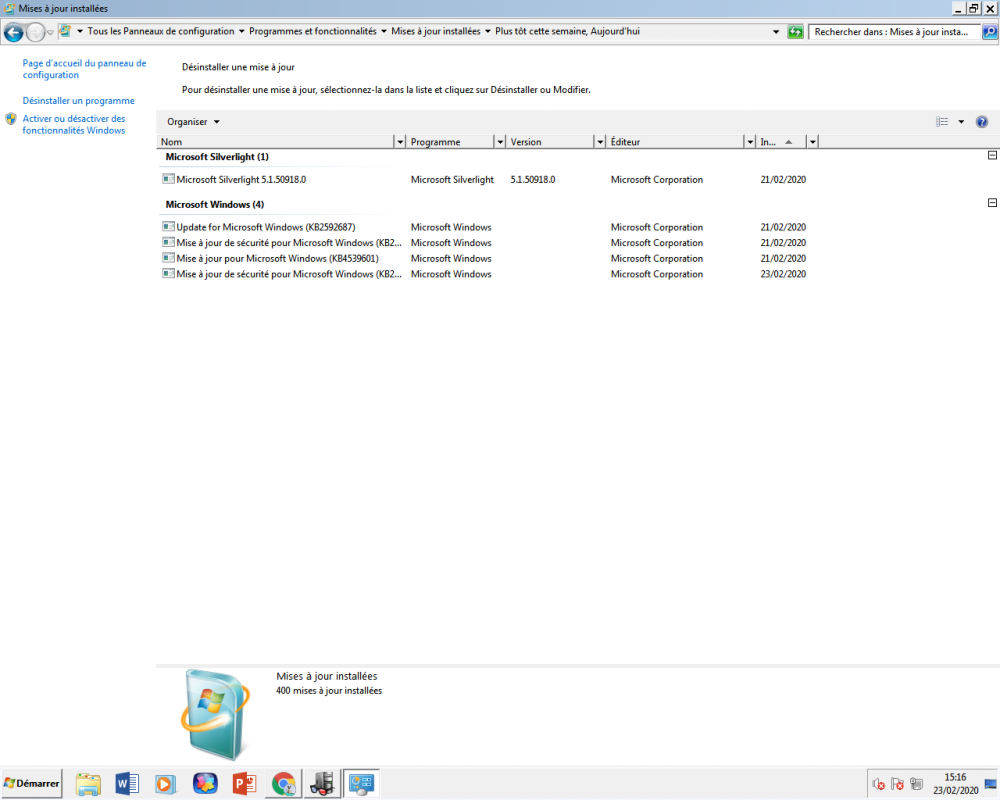
Task: Sort the list by the Programme column
Action: (452, 142)
